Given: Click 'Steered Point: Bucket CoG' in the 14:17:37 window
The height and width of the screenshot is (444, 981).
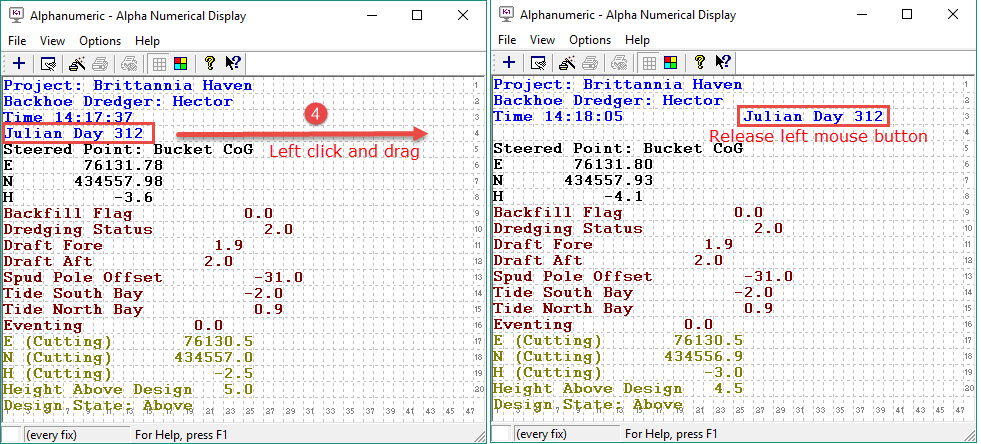Looking at the screenshot, I should pos(128,149).
